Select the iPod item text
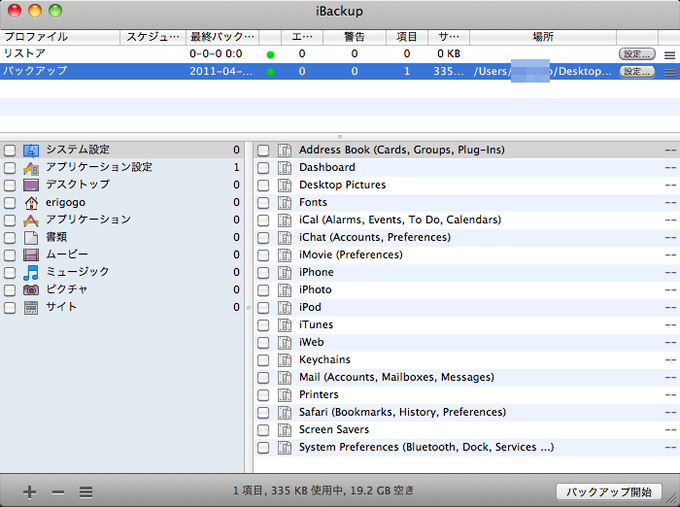 pos(310,307)
